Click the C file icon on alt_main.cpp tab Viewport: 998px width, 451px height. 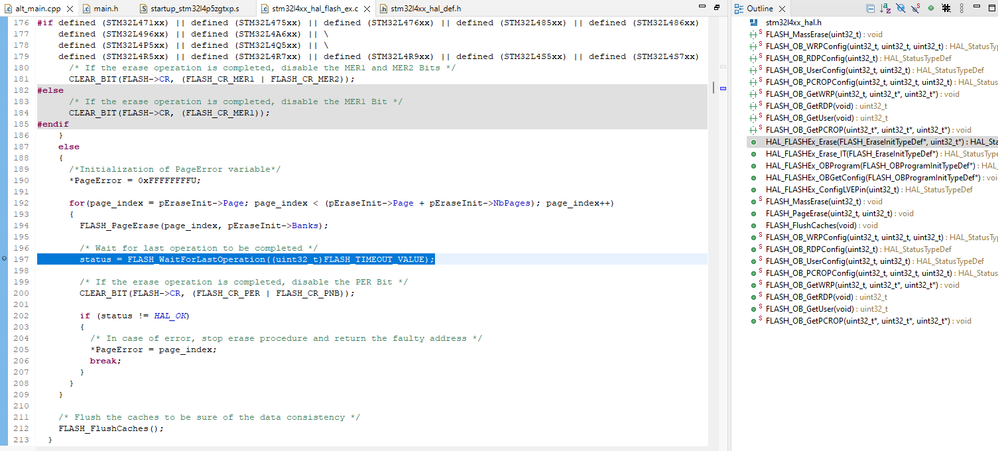(x=8, y=9)
